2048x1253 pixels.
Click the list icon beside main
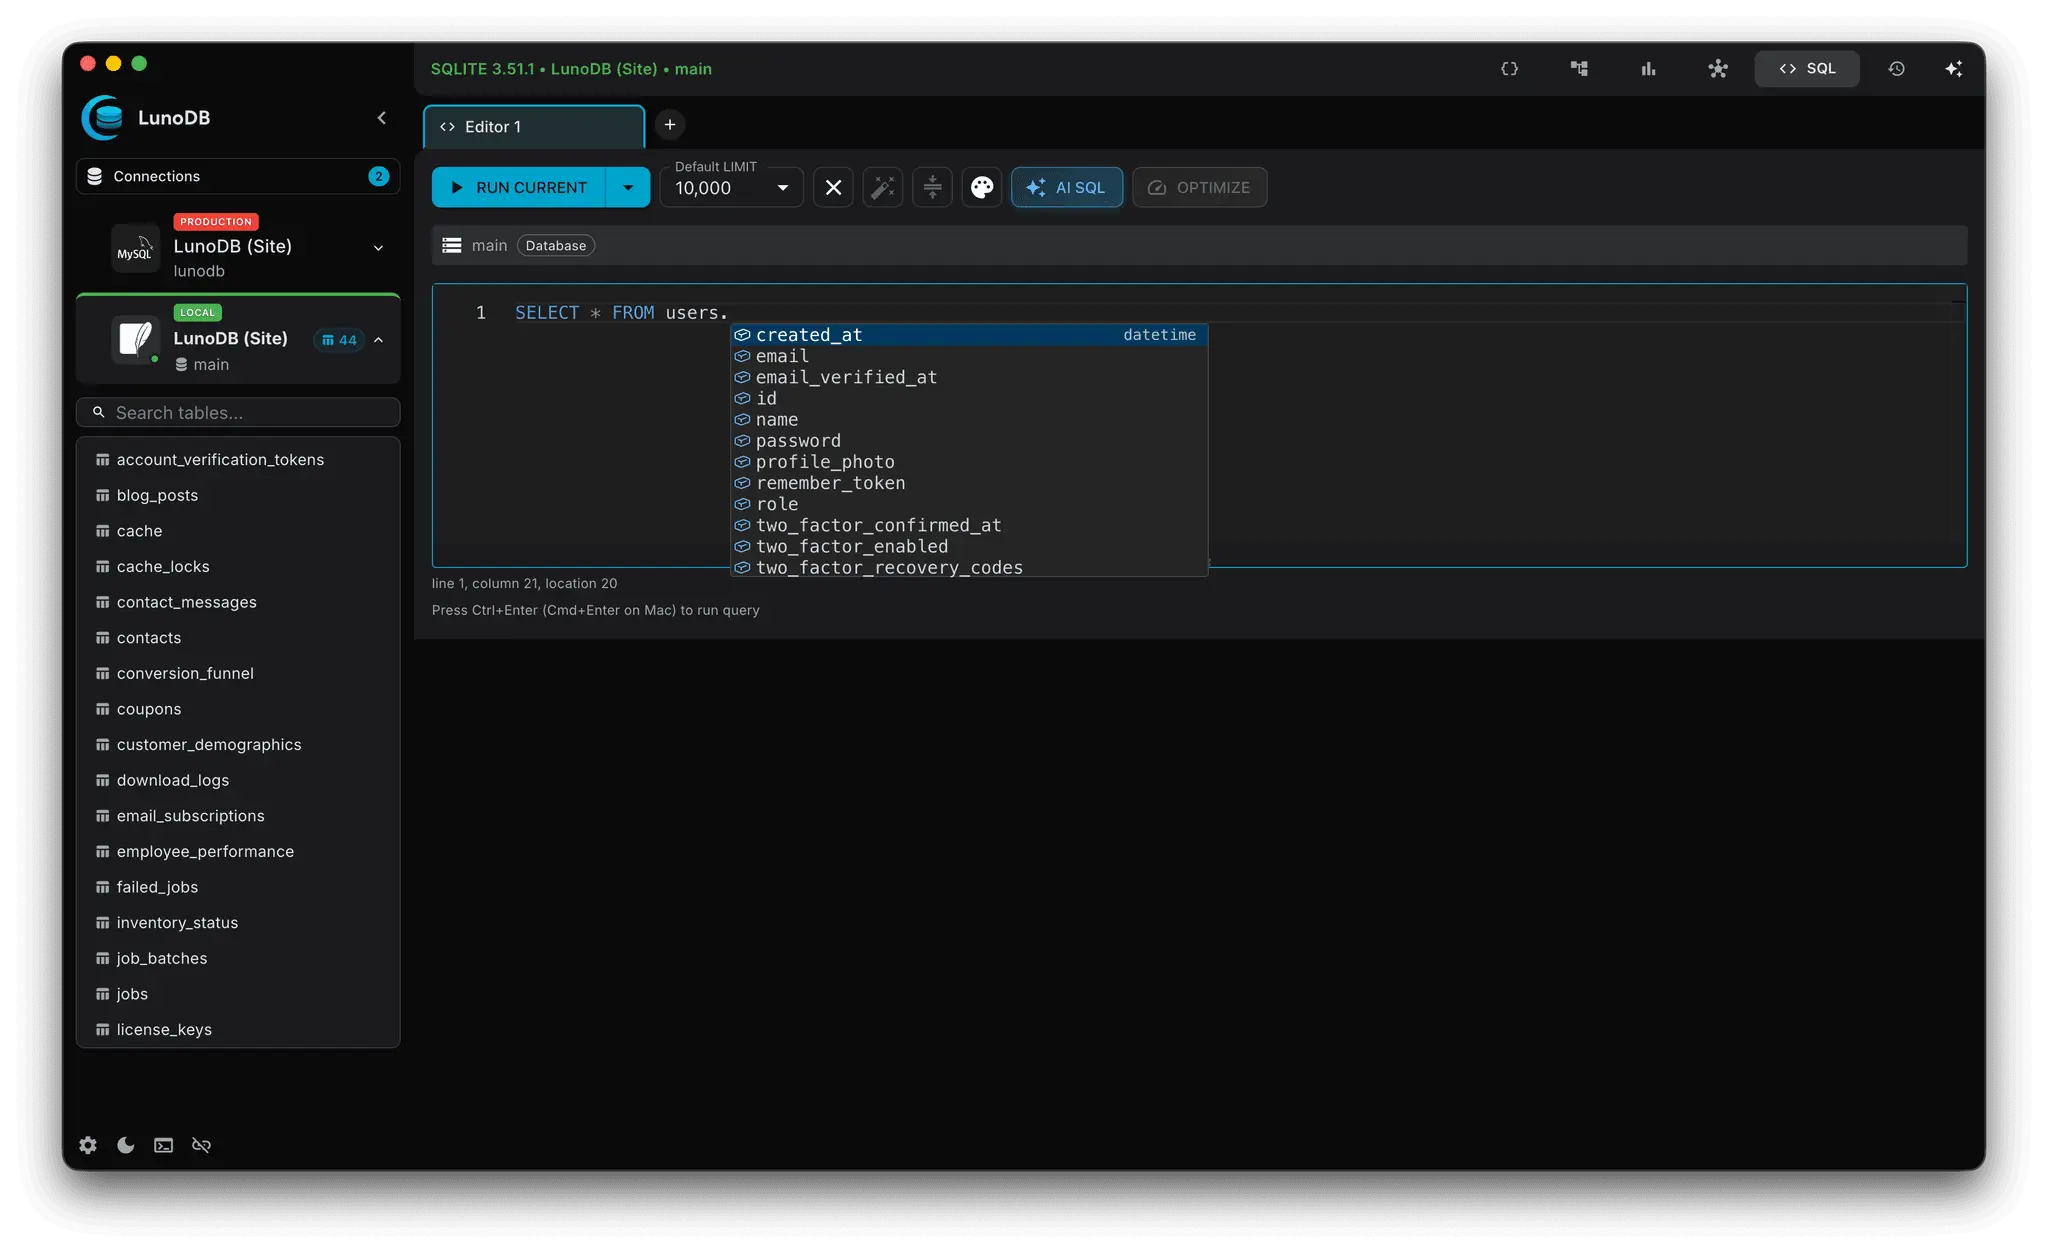click(x=452, y=245)
